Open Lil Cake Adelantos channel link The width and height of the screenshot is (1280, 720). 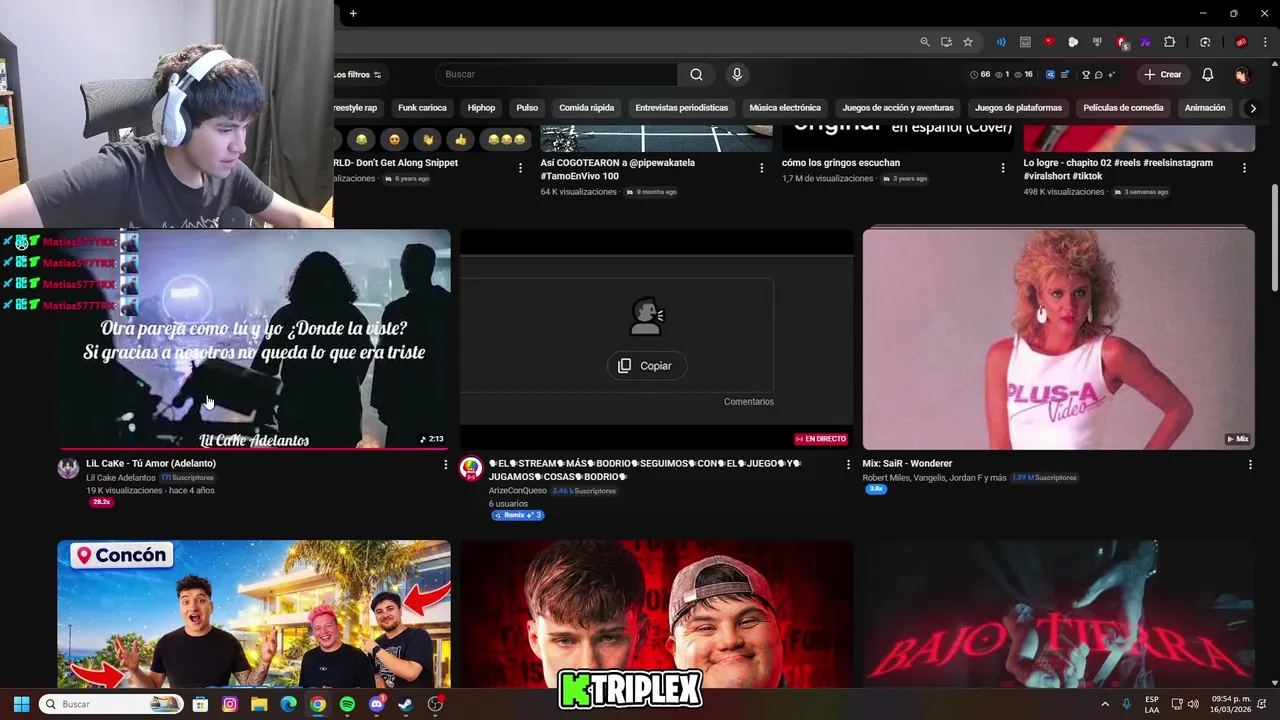pos(121,478)
